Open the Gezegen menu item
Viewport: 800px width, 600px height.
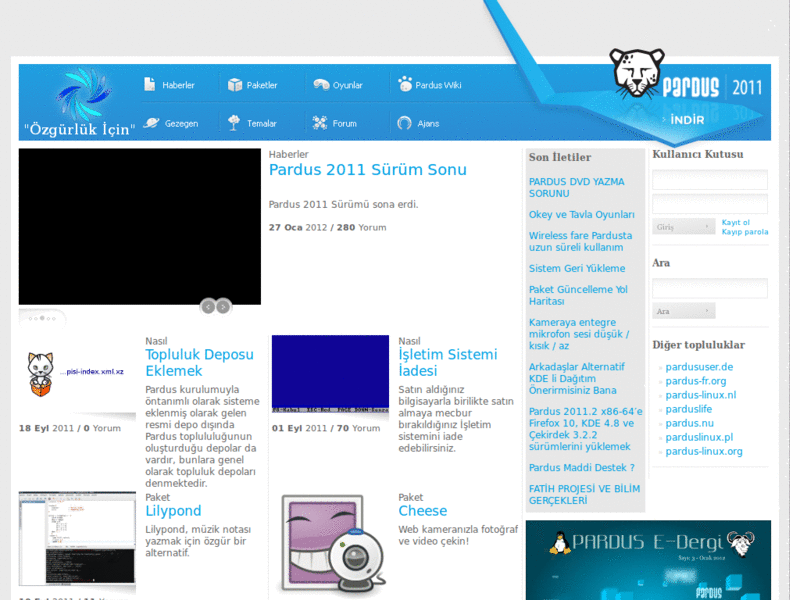pos(181,124)
